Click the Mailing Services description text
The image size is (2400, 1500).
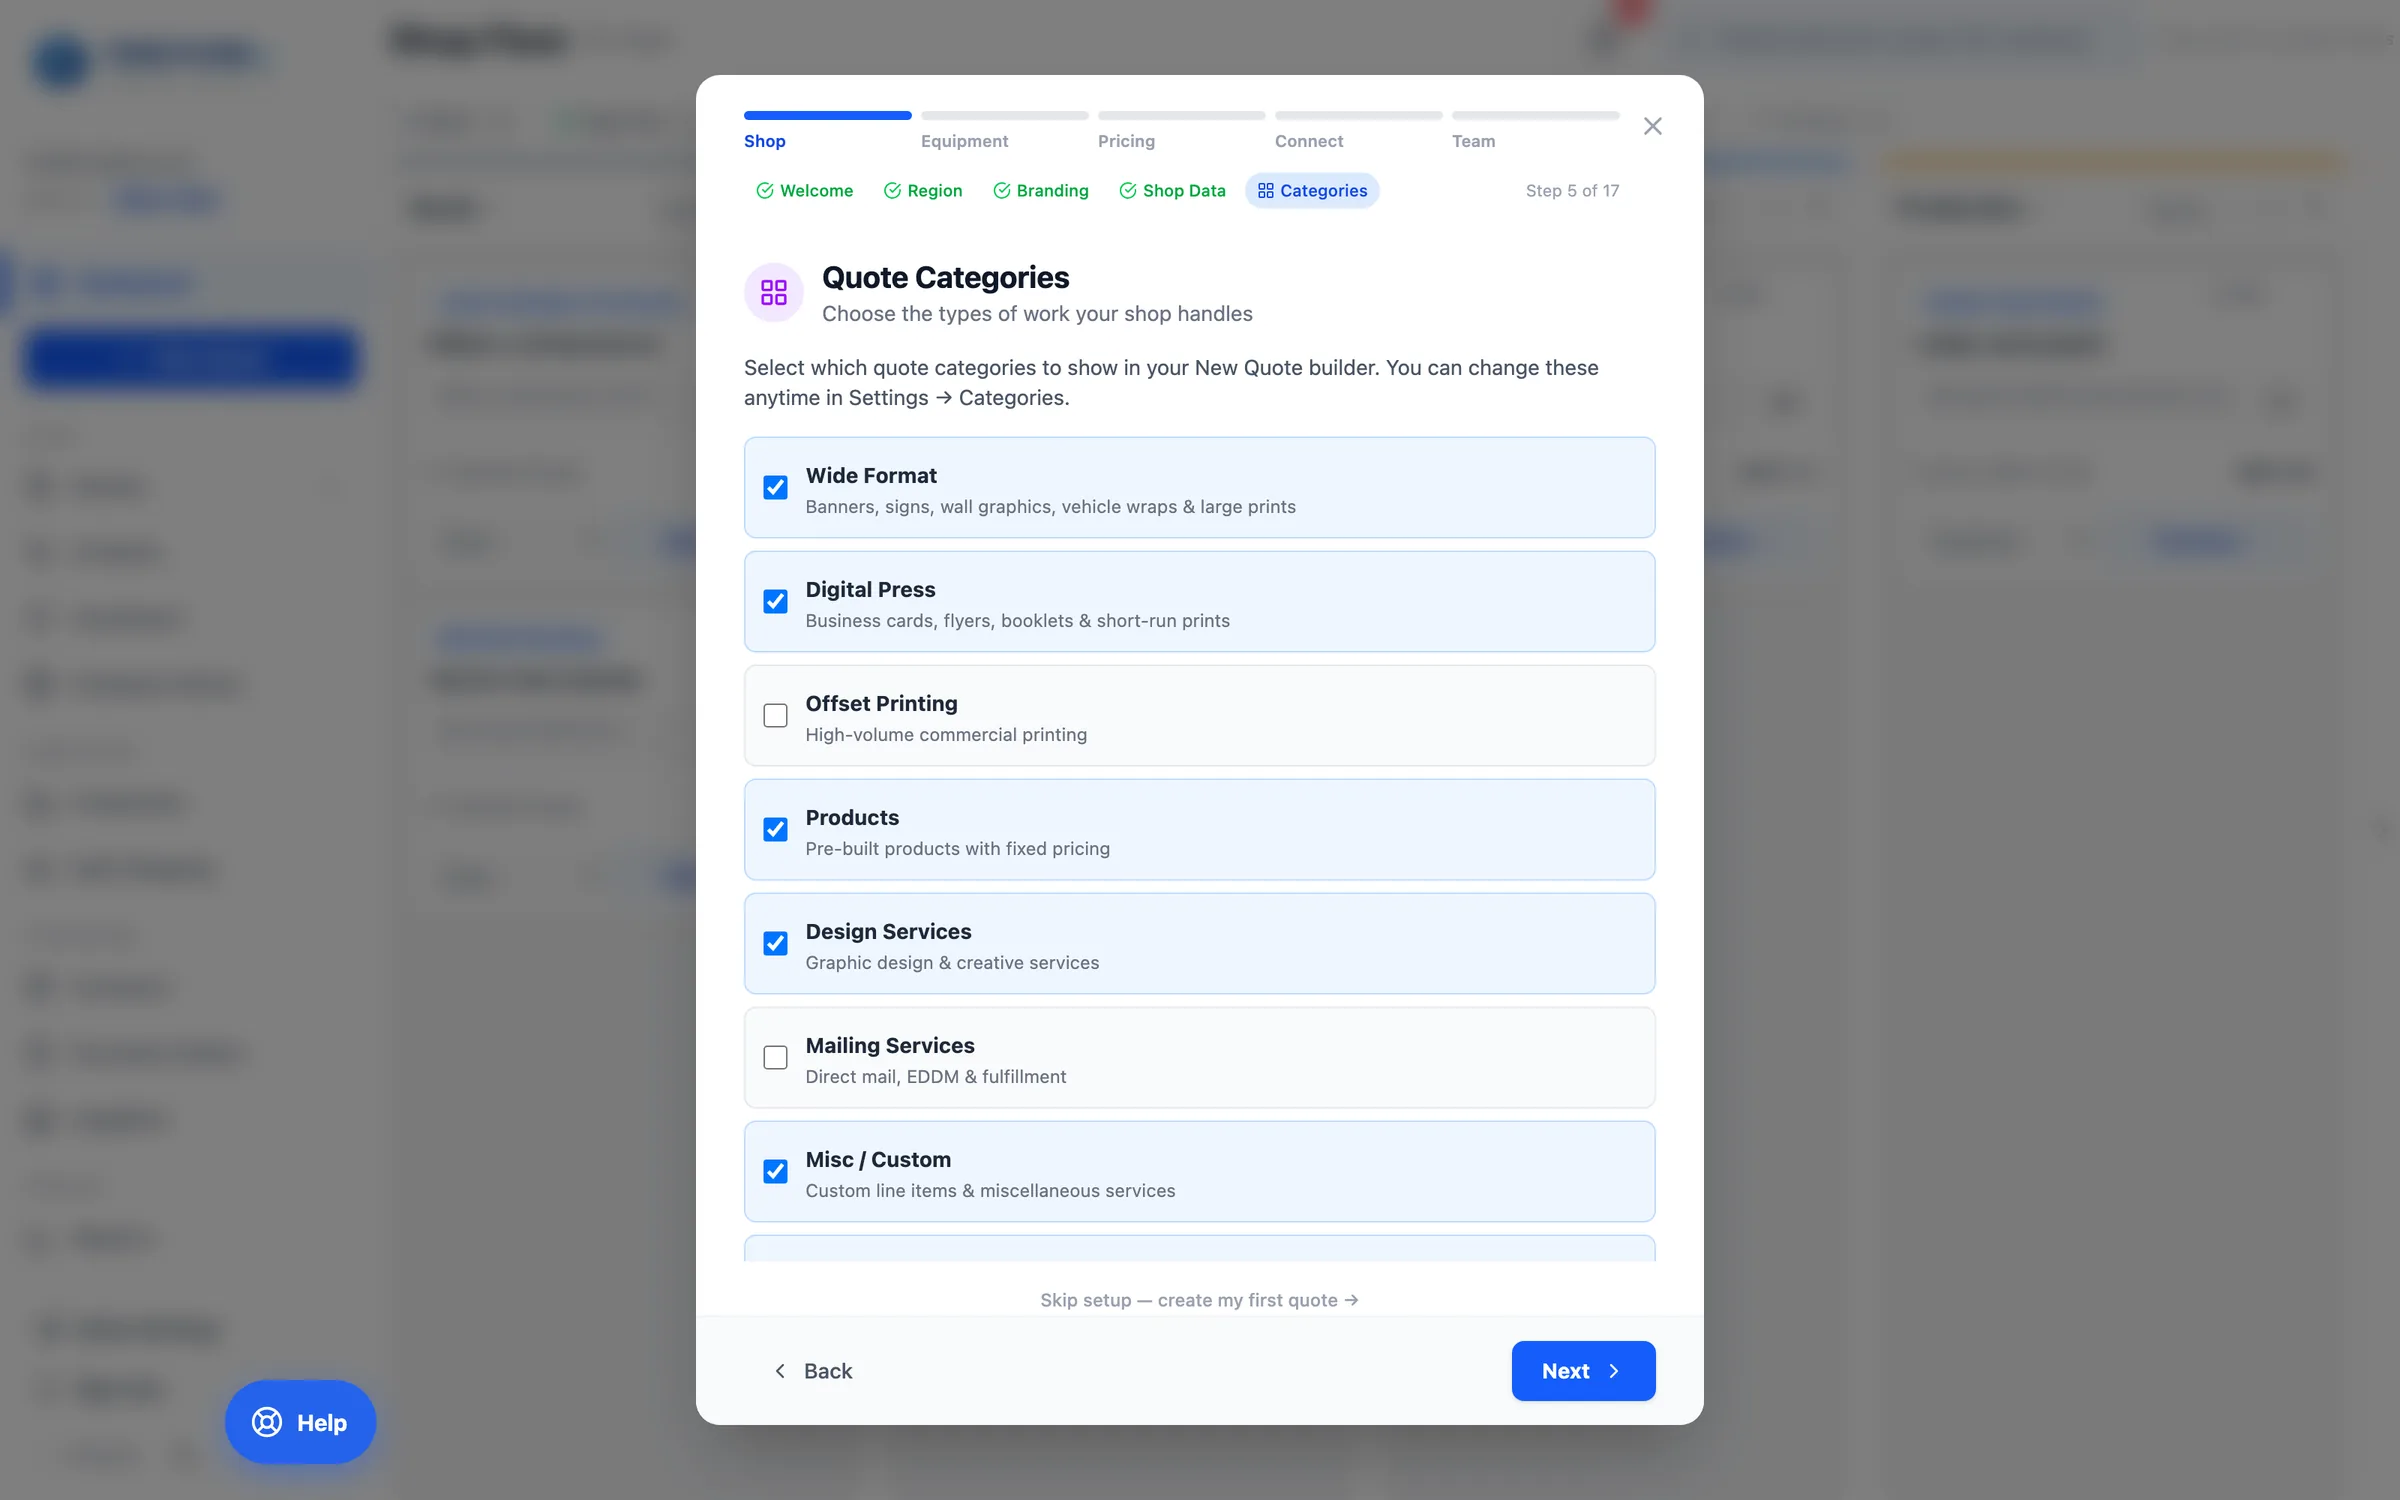click(936, 1077)
